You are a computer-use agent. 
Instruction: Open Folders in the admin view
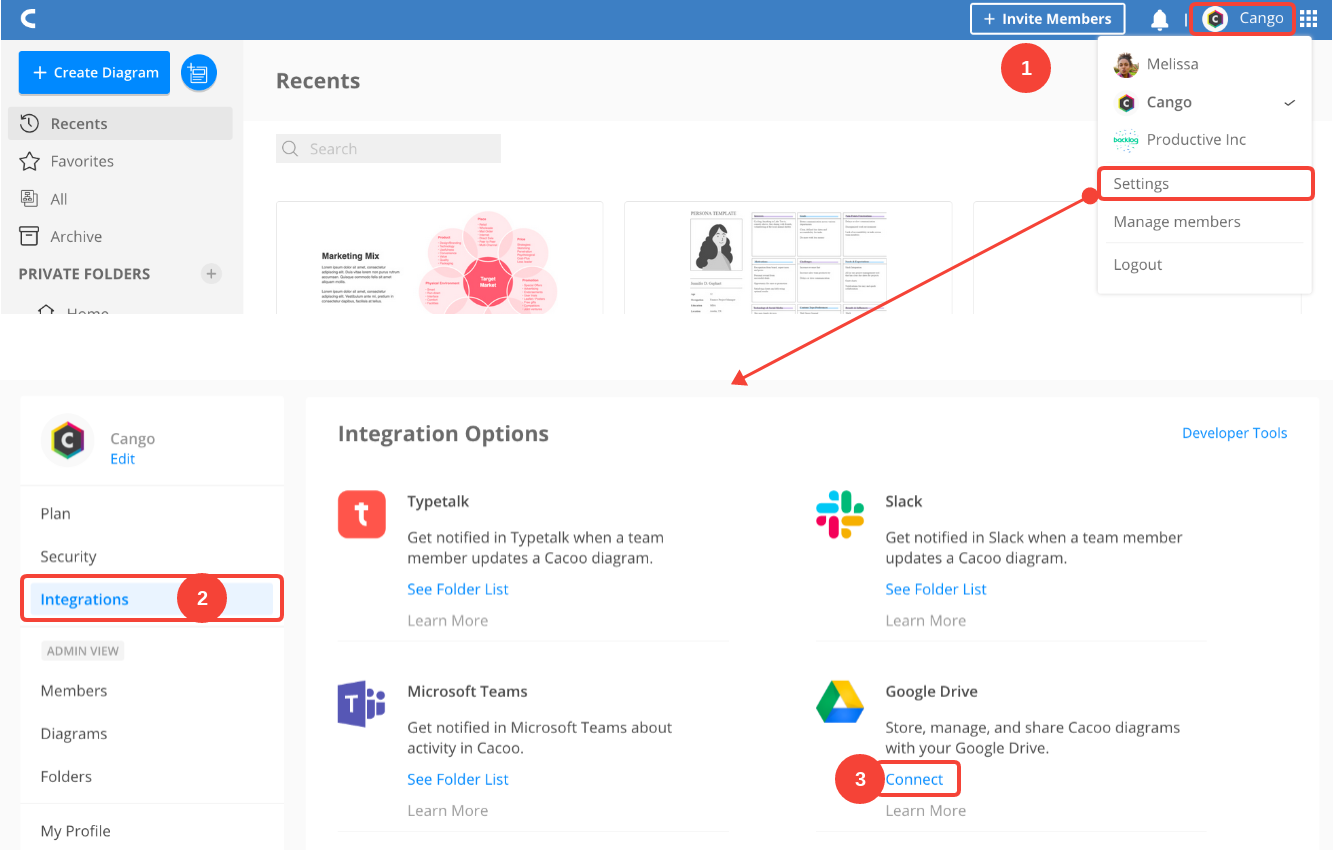pos(66,777)
